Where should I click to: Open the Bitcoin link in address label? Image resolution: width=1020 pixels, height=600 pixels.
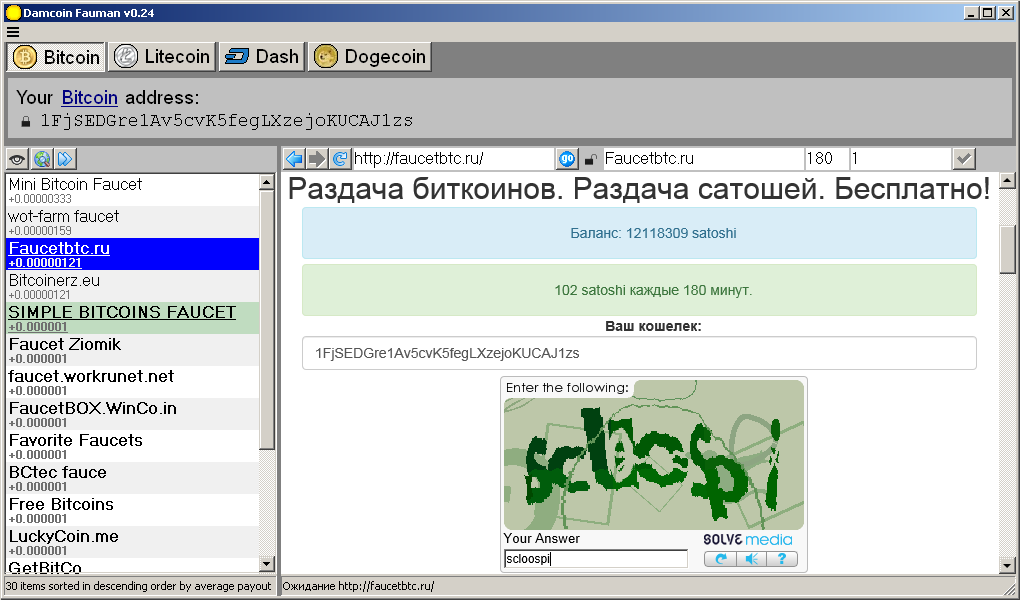point(89,97)
